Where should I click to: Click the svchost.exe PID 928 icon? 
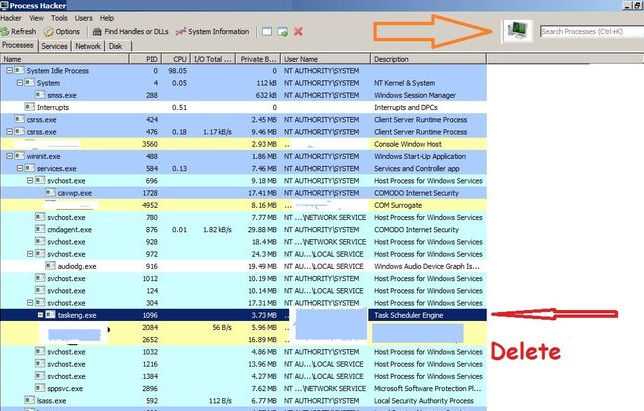tap(40, 241)
